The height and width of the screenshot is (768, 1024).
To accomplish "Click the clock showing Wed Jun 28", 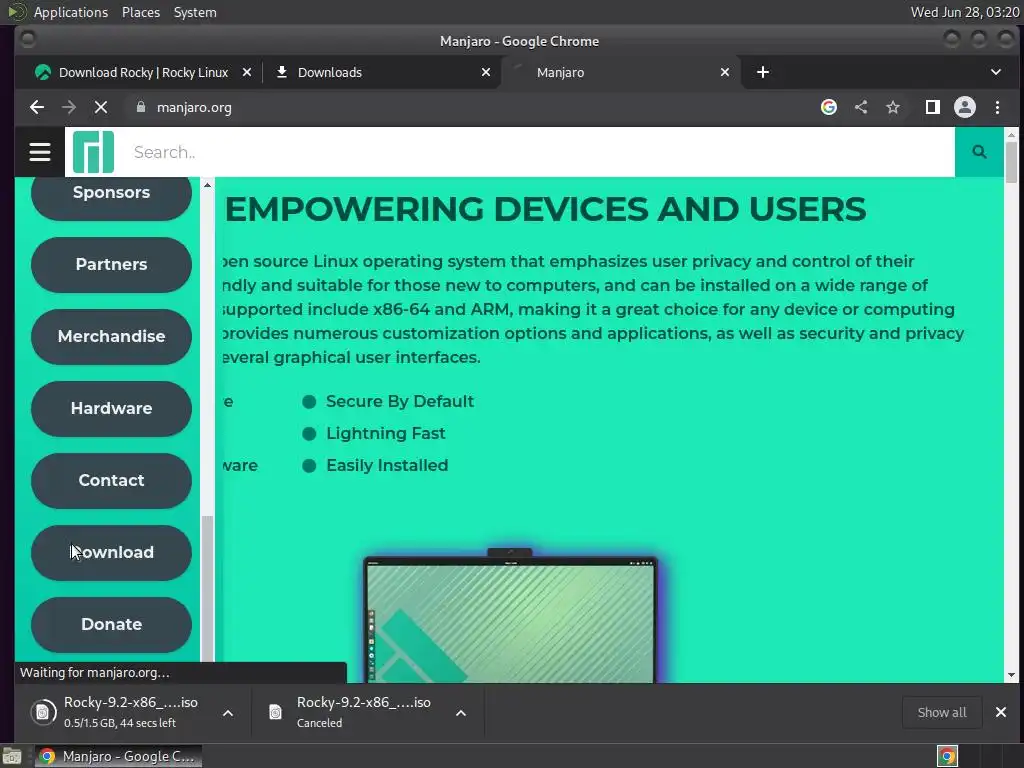I will click(x=965, y=12).
